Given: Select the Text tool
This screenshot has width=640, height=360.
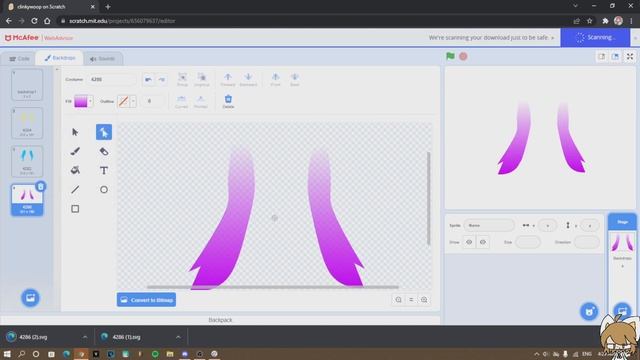Looking at the screenshot, I should point(104,170).
